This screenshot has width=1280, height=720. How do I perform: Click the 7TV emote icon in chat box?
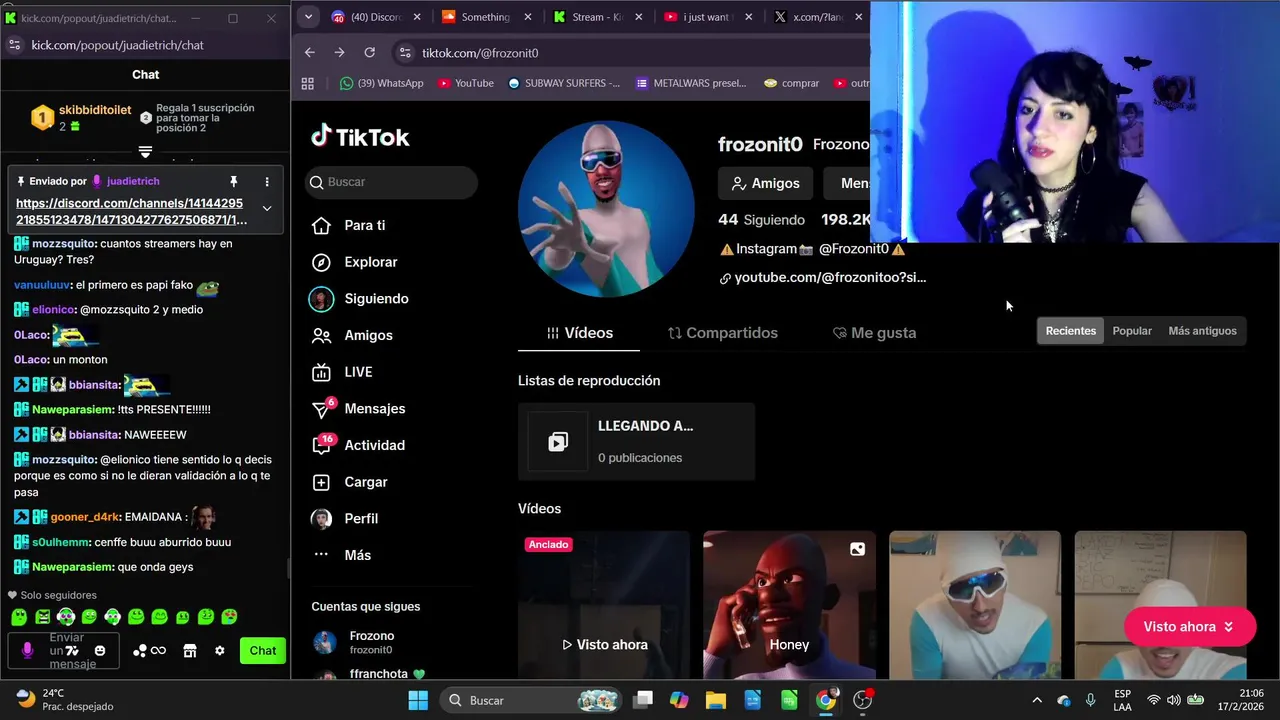[72, 650]
